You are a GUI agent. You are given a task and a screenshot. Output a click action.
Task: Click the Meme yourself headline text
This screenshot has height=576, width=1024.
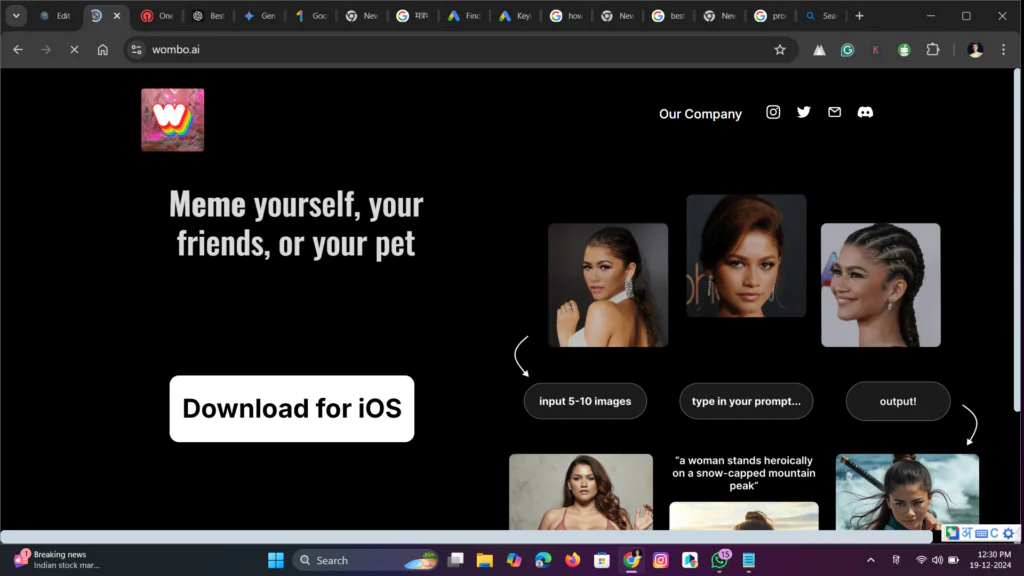point(296,223)
